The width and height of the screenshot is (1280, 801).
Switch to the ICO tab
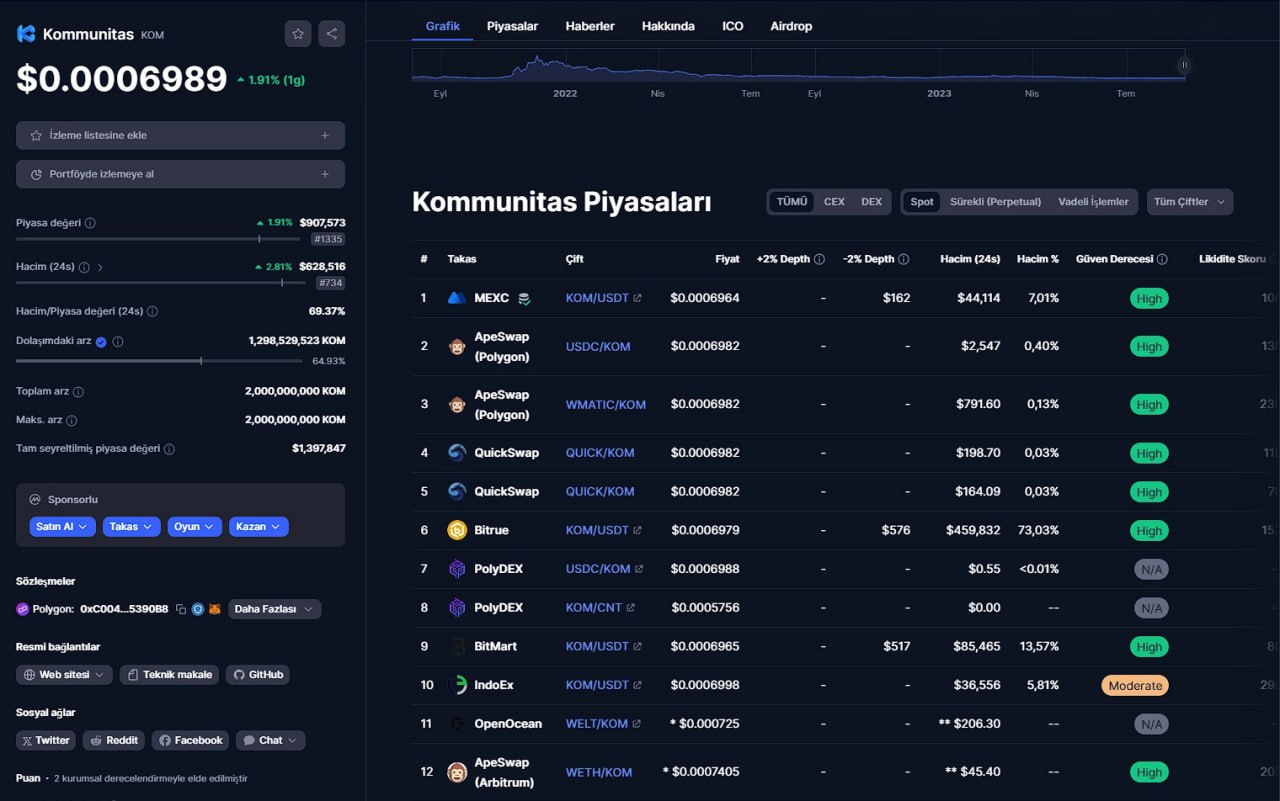(x=733, y=26)
